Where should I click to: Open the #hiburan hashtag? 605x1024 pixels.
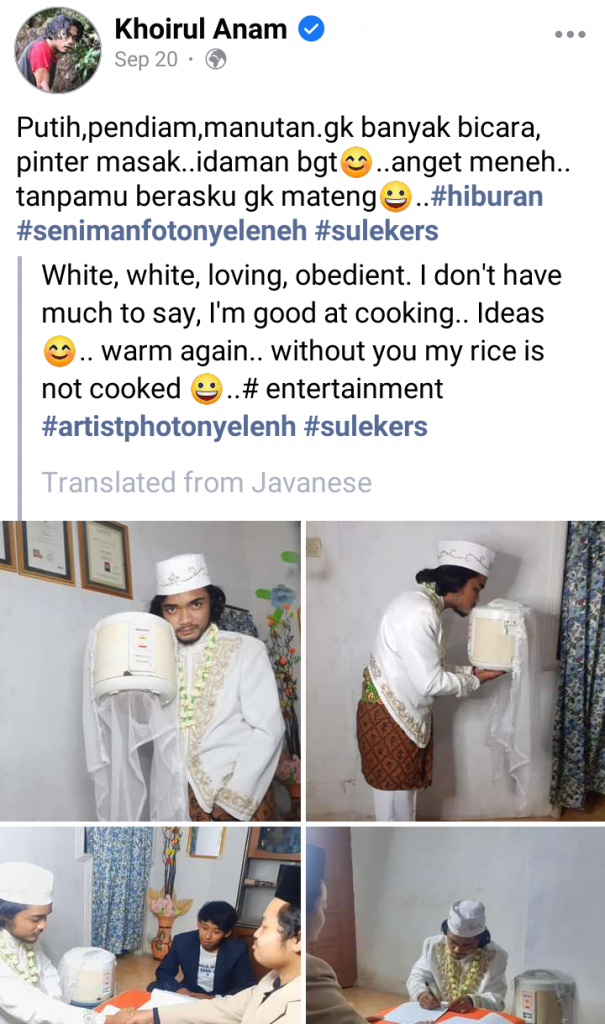pos(487,196)
